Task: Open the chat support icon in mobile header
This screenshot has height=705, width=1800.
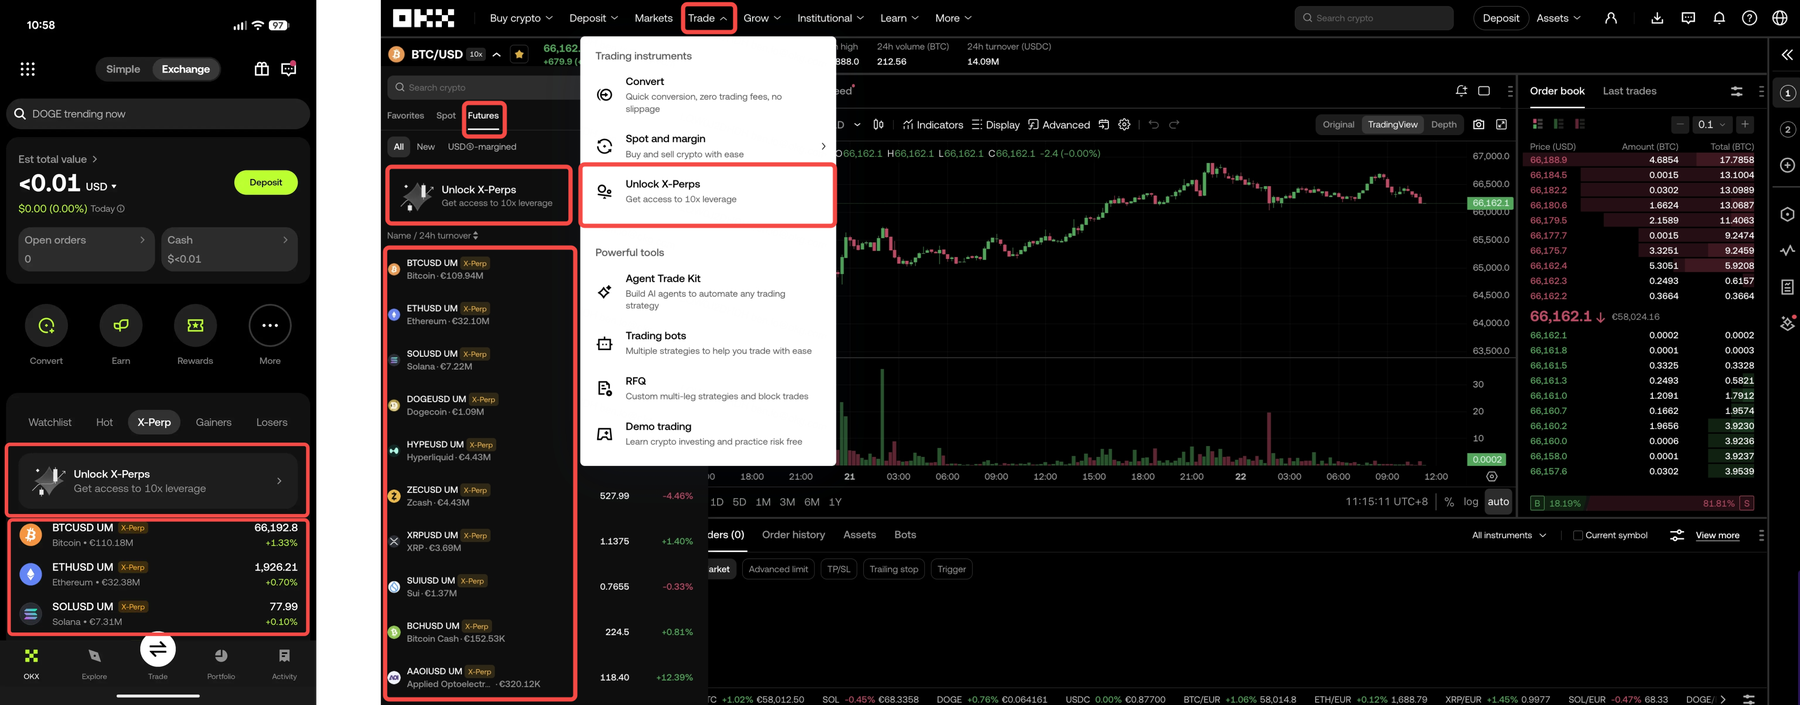Action: (289, 69)
